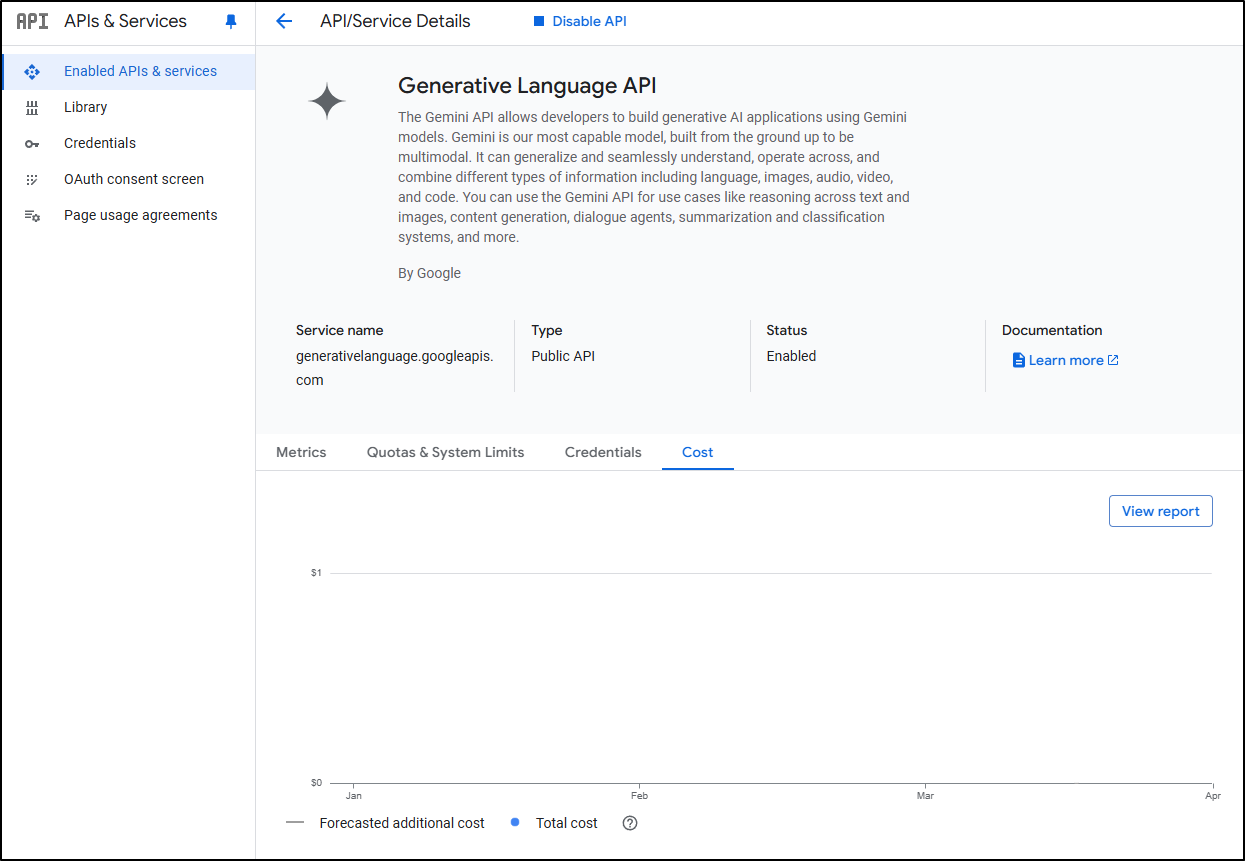Click the View report button
The image size is (1245, 861).
[x=1161, y=511]
